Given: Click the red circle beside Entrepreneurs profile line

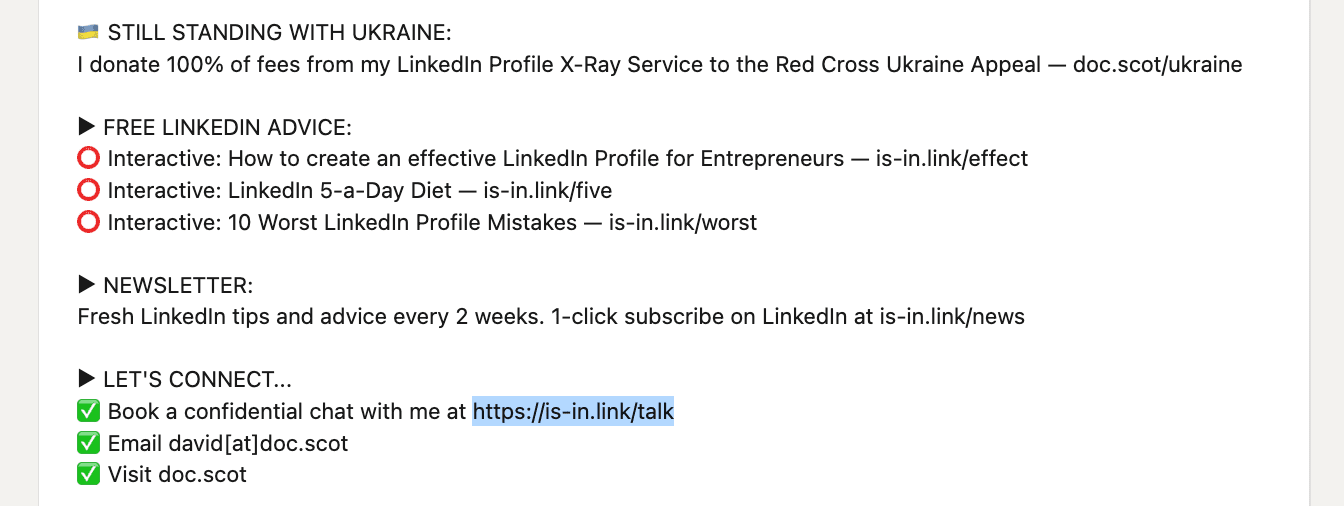Looking at the screenshot, I should [x=88, y=159].
